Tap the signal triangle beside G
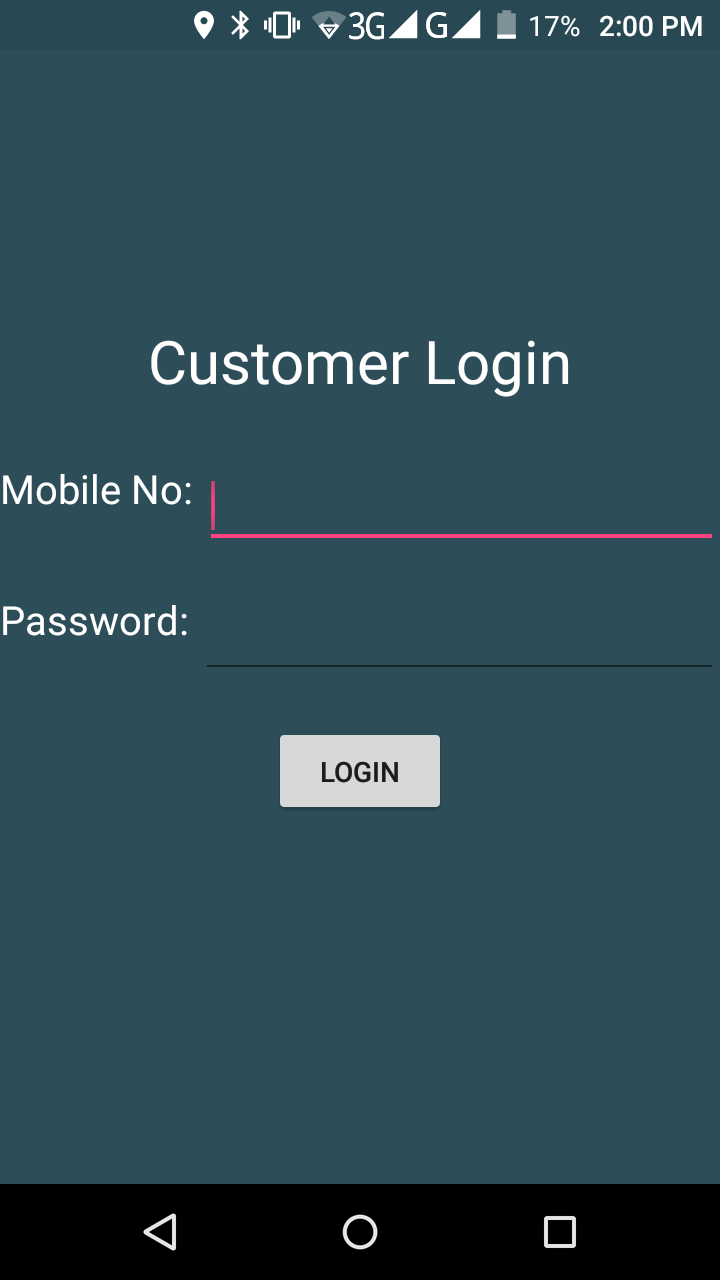The height and width of the screenshot is (1280, 720). (x=466, y=26)
